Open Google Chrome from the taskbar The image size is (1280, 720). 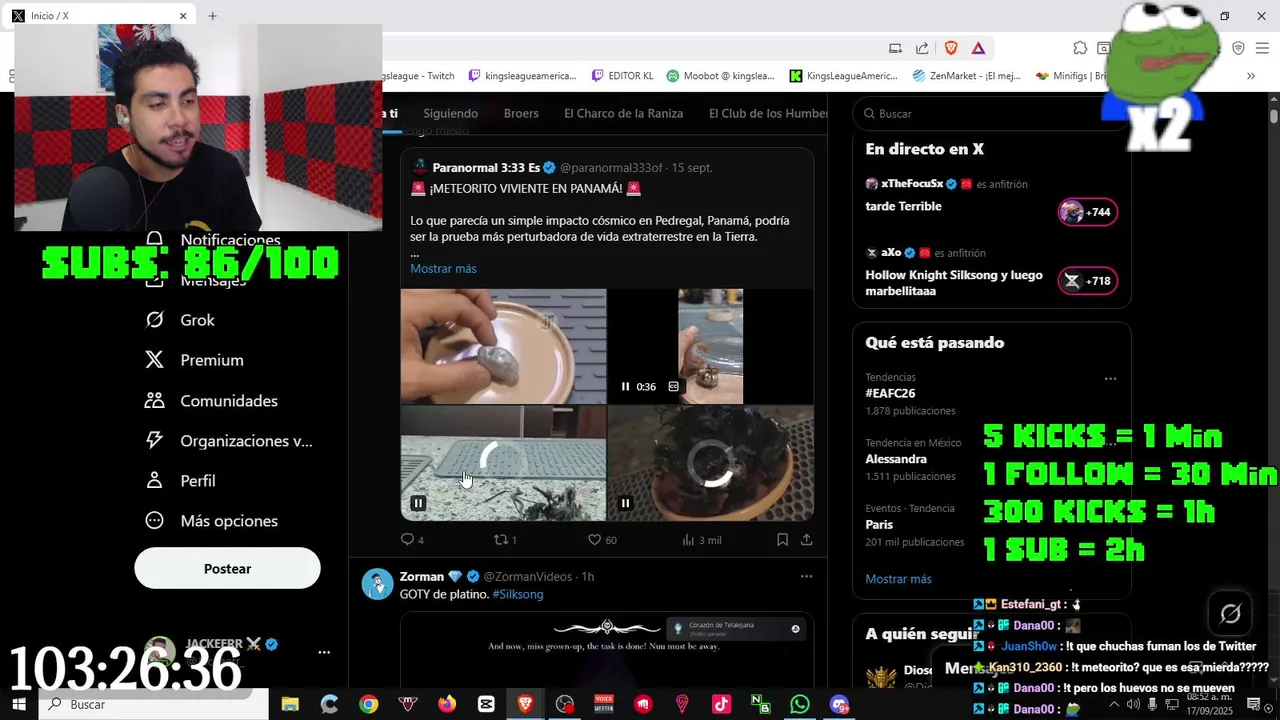tap(369, 704)
